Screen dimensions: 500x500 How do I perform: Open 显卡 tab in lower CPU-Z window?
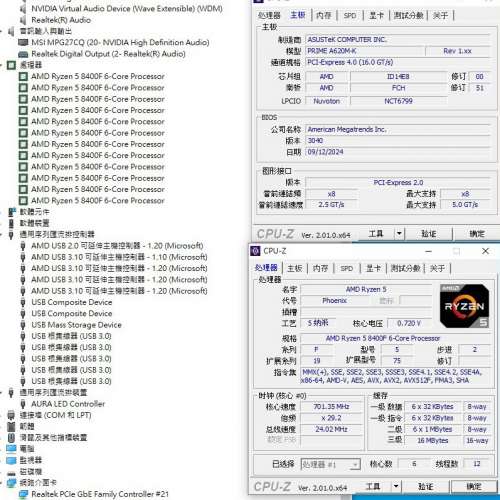click(373, 268)
